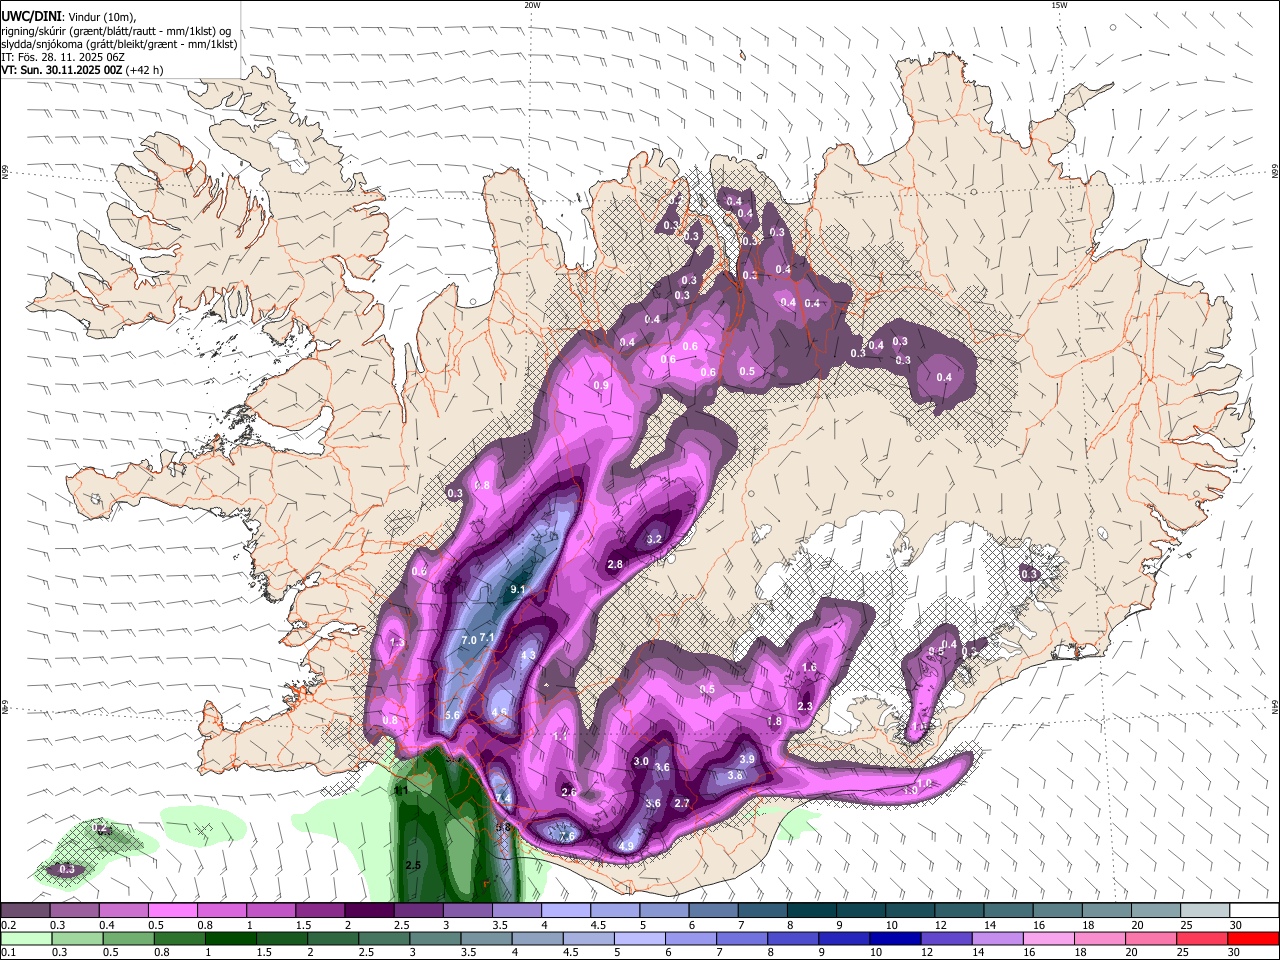
Task: Select the 7.0 precipitation value
Action: pyautogui.click(x=469, y=640)
